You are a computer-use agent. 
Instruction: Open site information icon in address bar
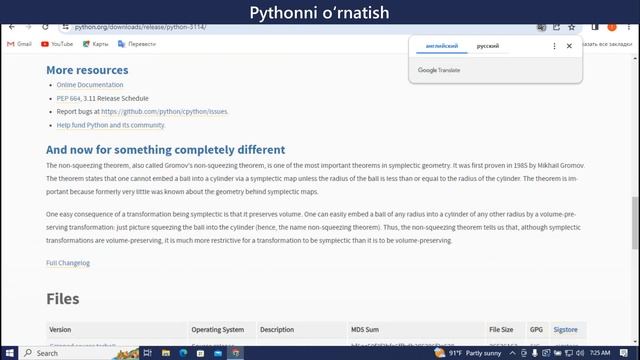pos(65,27)
